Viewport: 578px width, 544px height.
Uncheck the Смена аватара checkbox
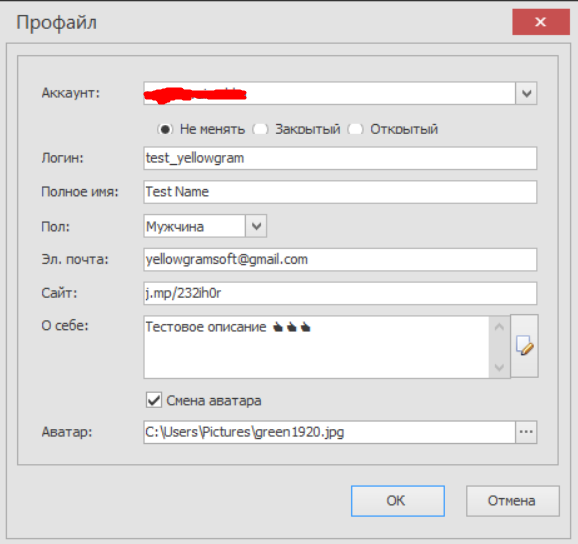(x=154, y=400)
